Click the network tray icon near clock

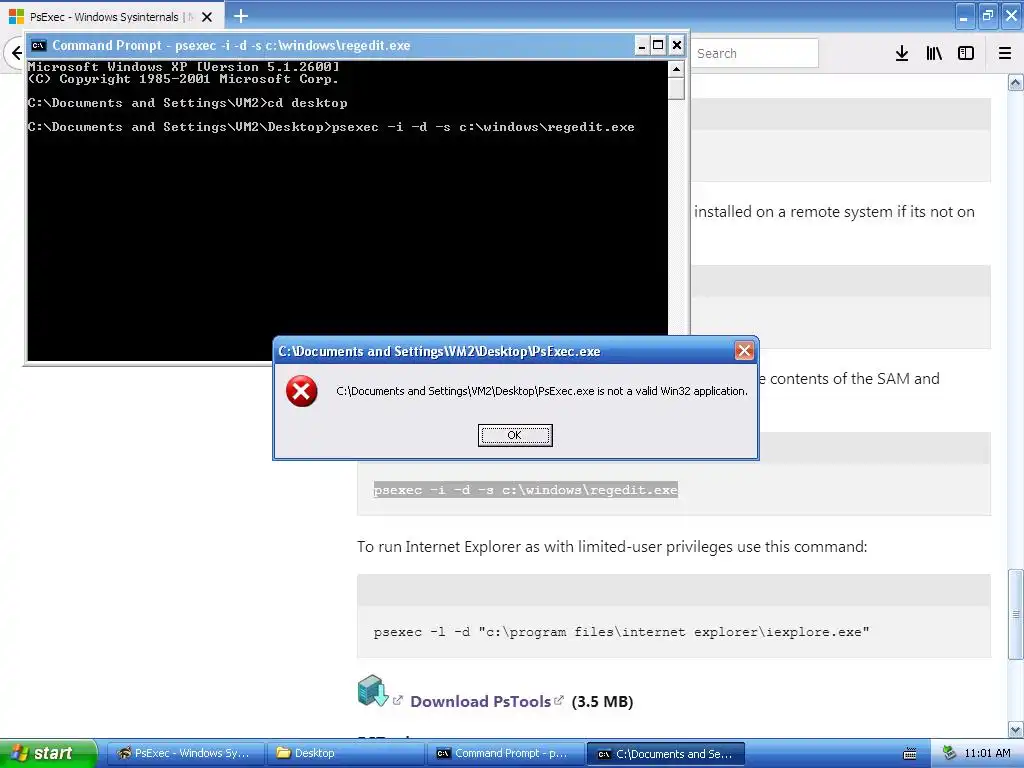pyautogui.click(x=950, y=753)
